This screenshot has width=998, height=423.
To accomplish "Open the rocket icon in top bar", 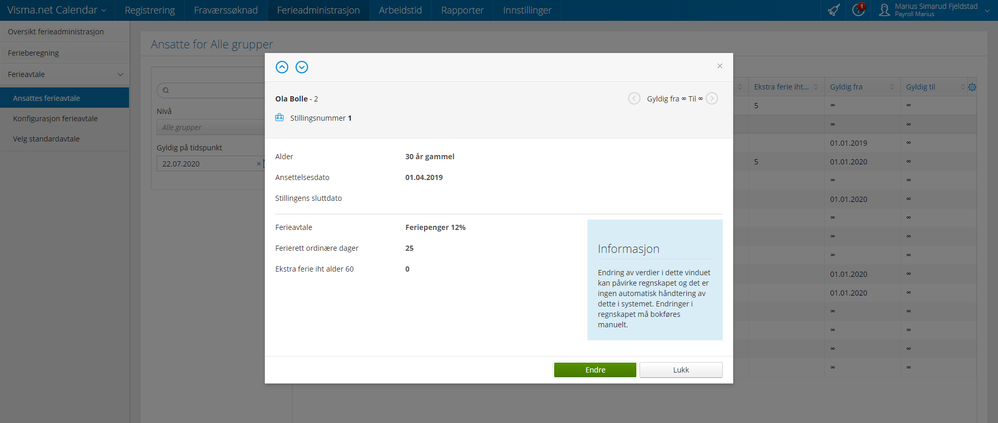I will pos(833,10).
